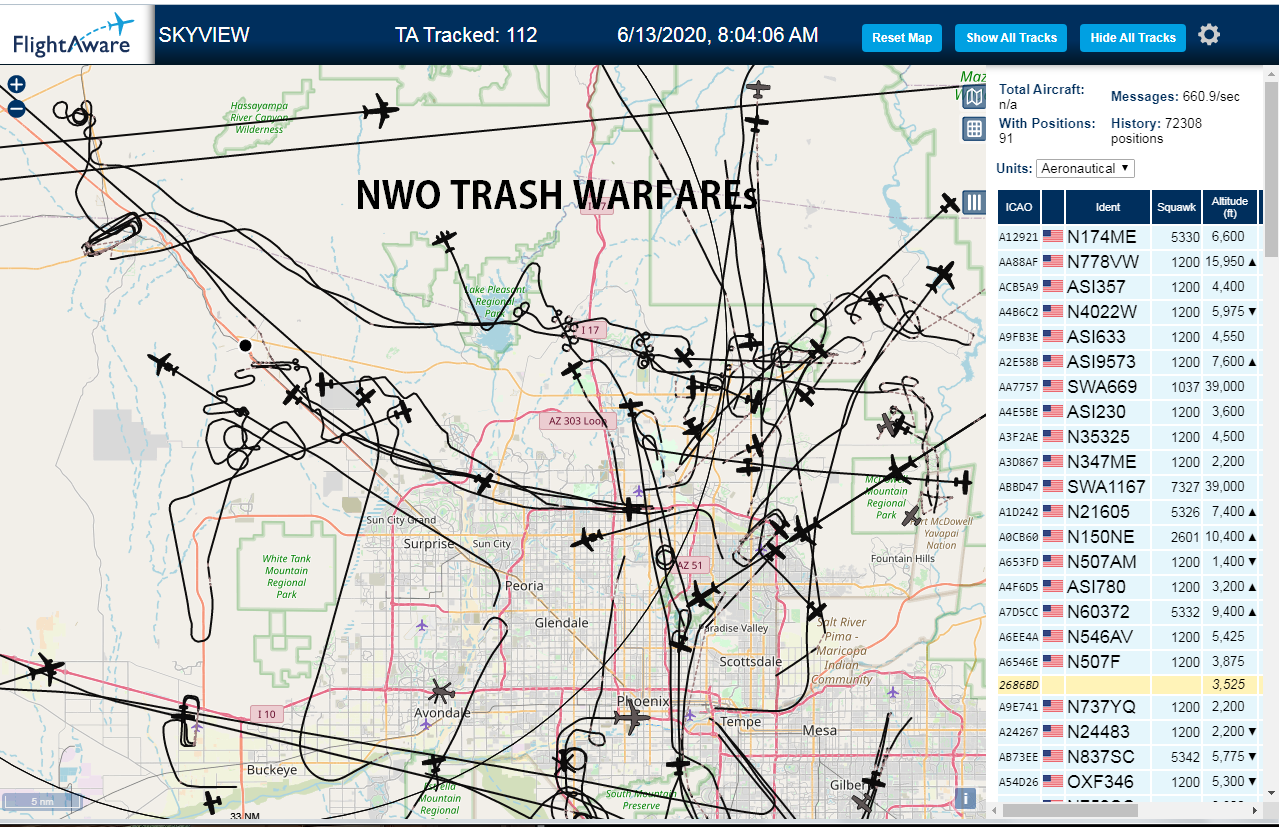The image size is (1279, 827).
Task: Open the Units Aeronautical dropdown
Action: click(1085, 168)
